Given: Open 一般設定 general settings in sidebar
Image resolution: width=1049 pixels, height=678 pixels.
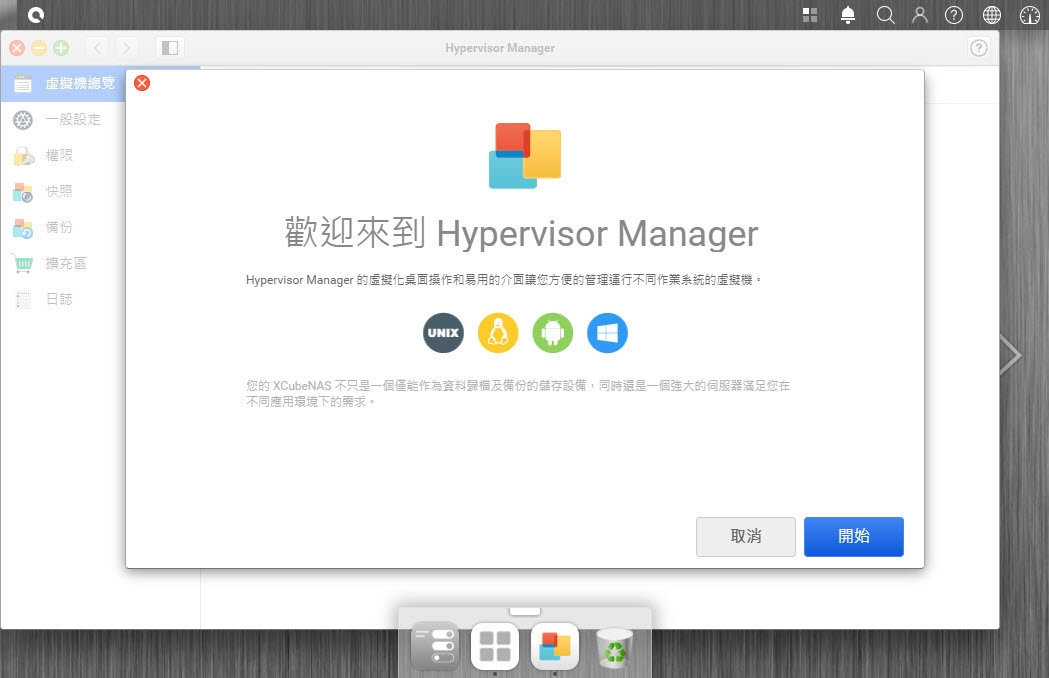Looking at the screenshot, I should 63,120.
